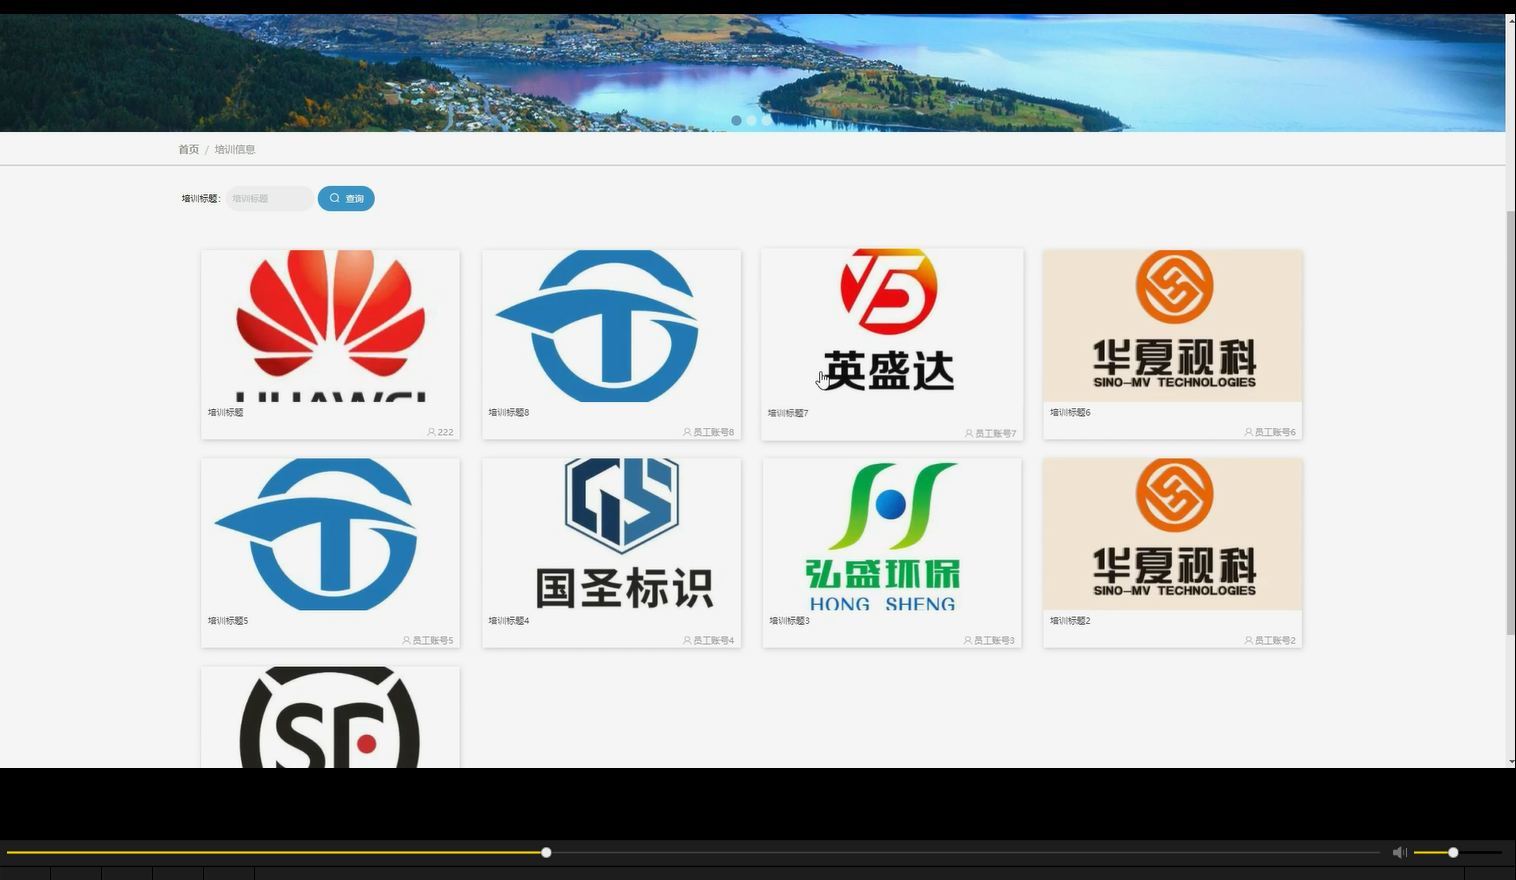The image size is (1516, 880).
Task: Click the 员工账号4 account text
Action: [714, 640]
